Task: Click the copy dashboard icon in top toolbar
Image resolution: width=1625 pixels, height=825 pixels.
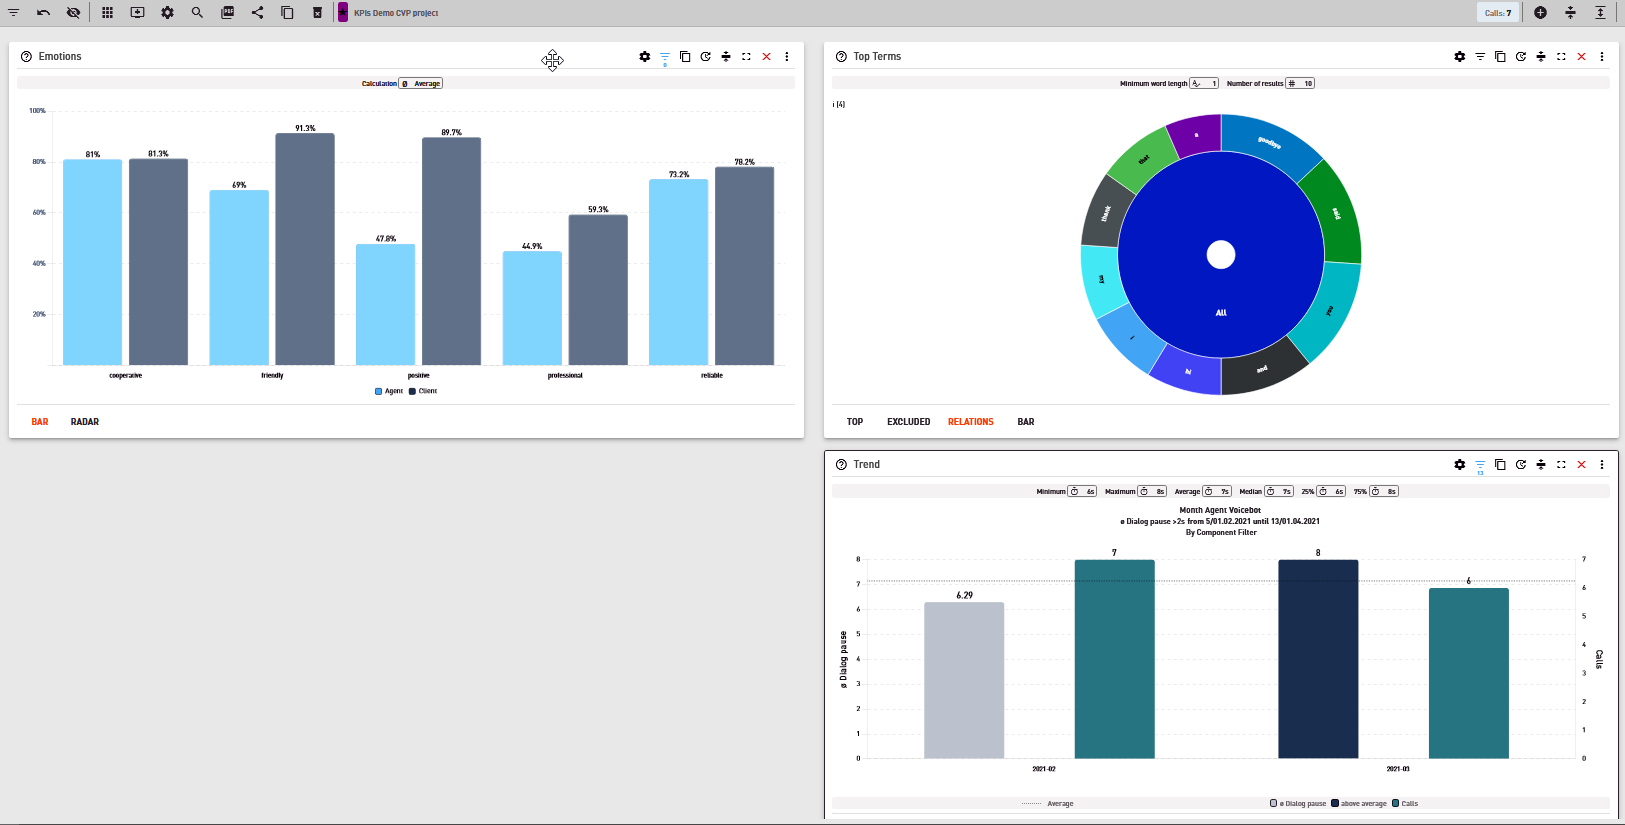Action: click(x=287, y=13)
